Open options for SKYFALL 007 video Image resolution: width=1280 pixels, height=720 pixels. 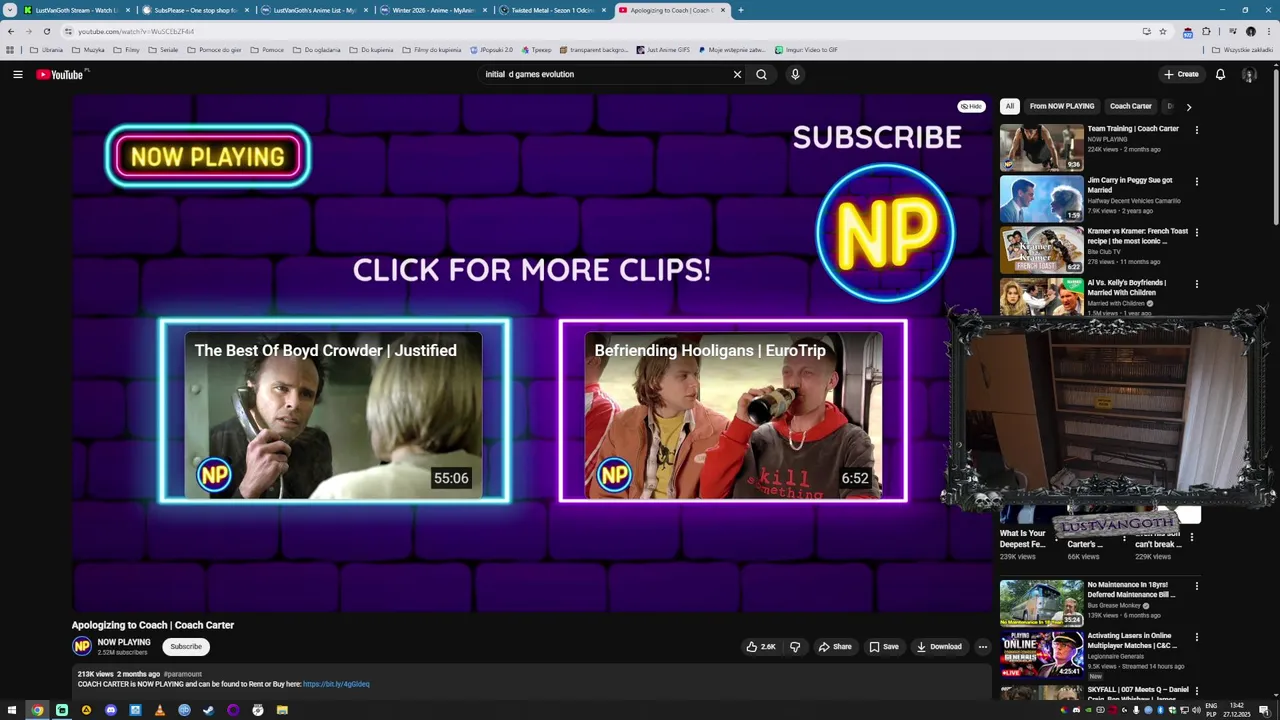(x=1196, y=690)
